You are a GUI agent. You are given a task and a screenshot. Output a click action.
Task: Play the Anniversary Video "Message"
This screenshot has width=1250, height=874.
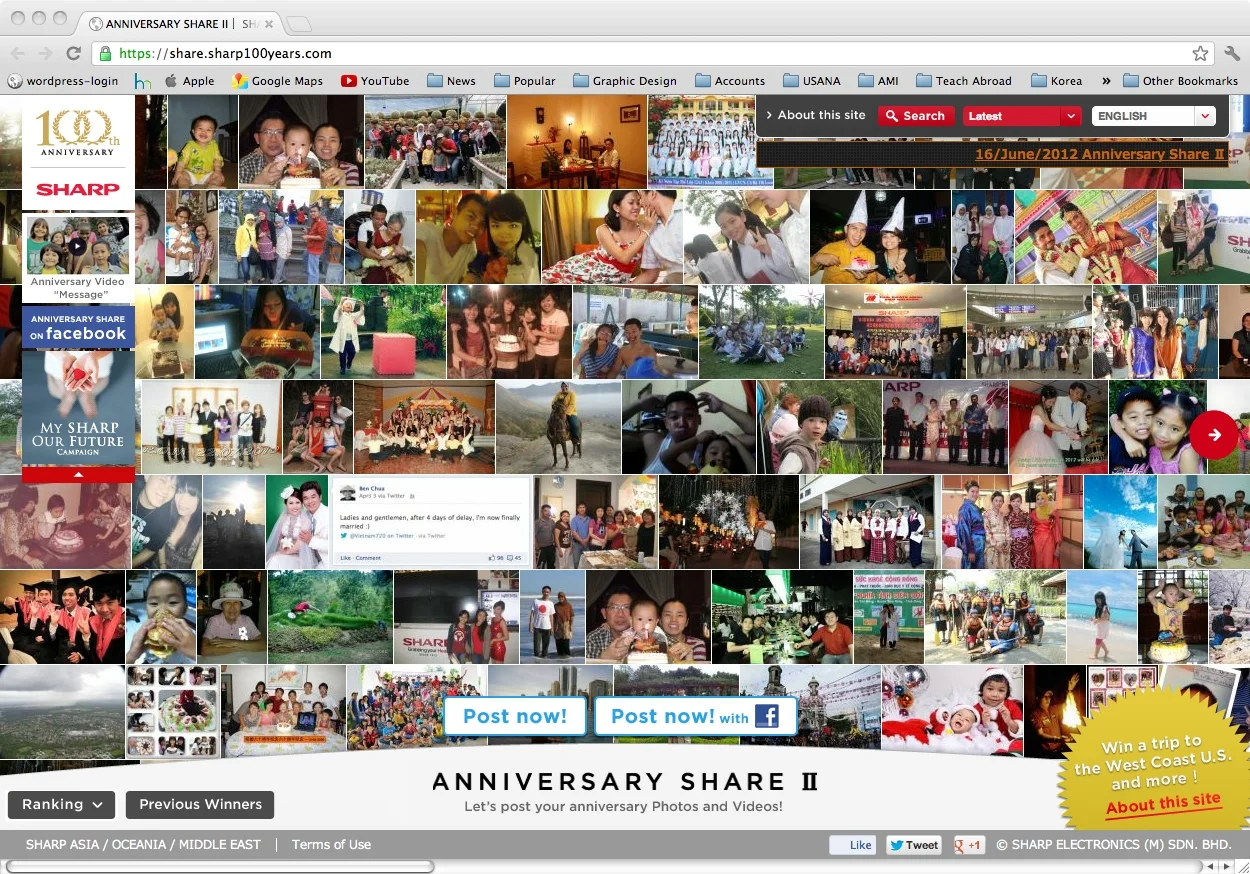(x=78, y=244)
